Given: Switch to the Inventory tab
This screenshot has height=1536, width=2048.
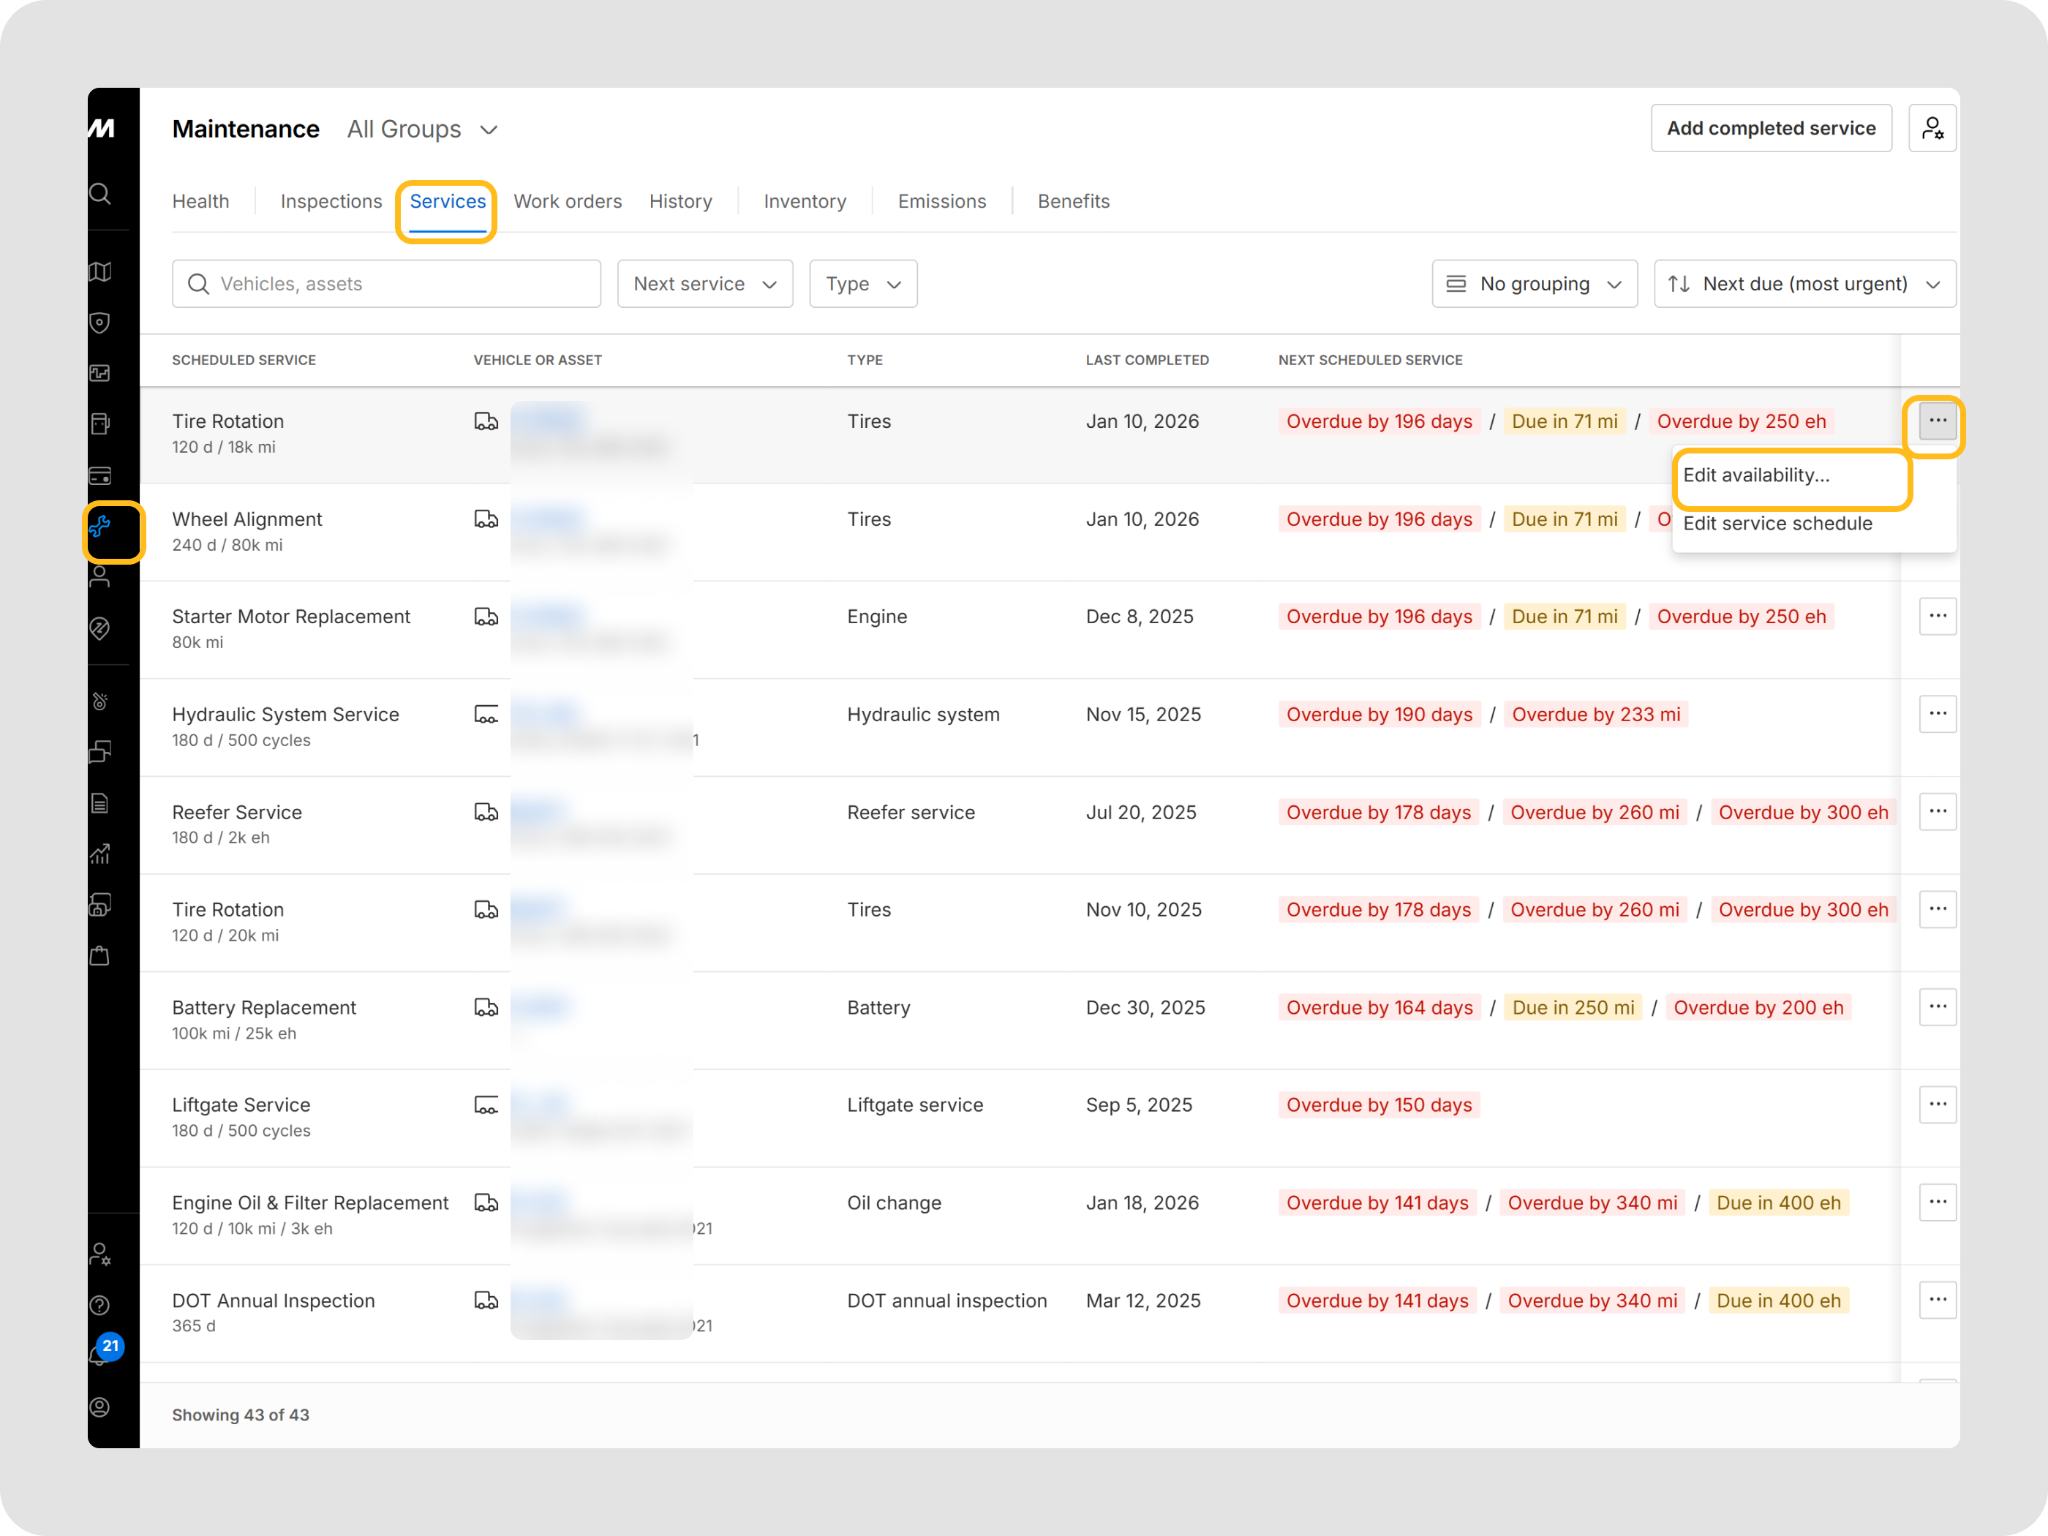Looking at the screenshot, I should 805,201.
